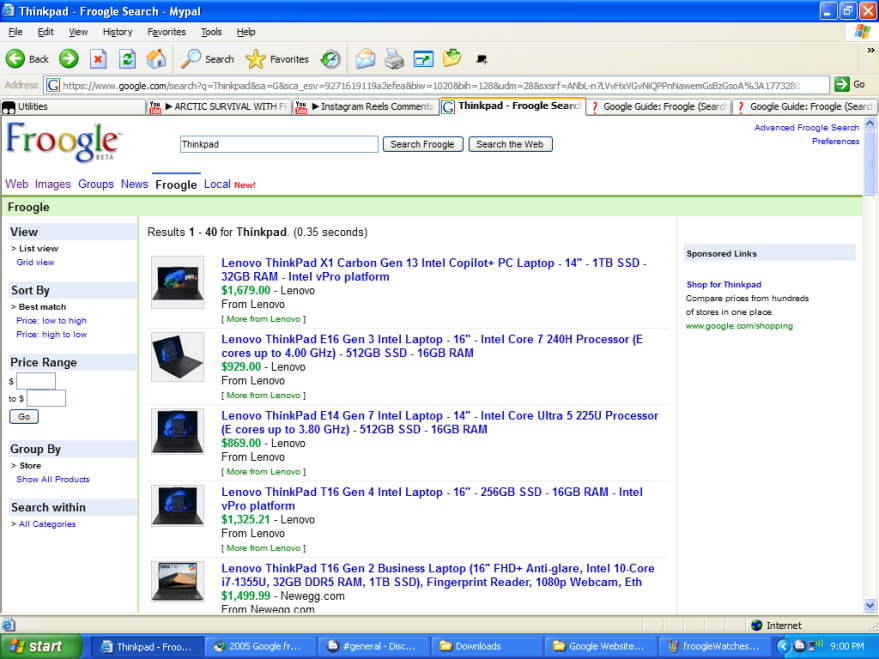Screen dimensions: 879x659
Task: Open frogleWatches taskbar item
Action: coord(715,646)
